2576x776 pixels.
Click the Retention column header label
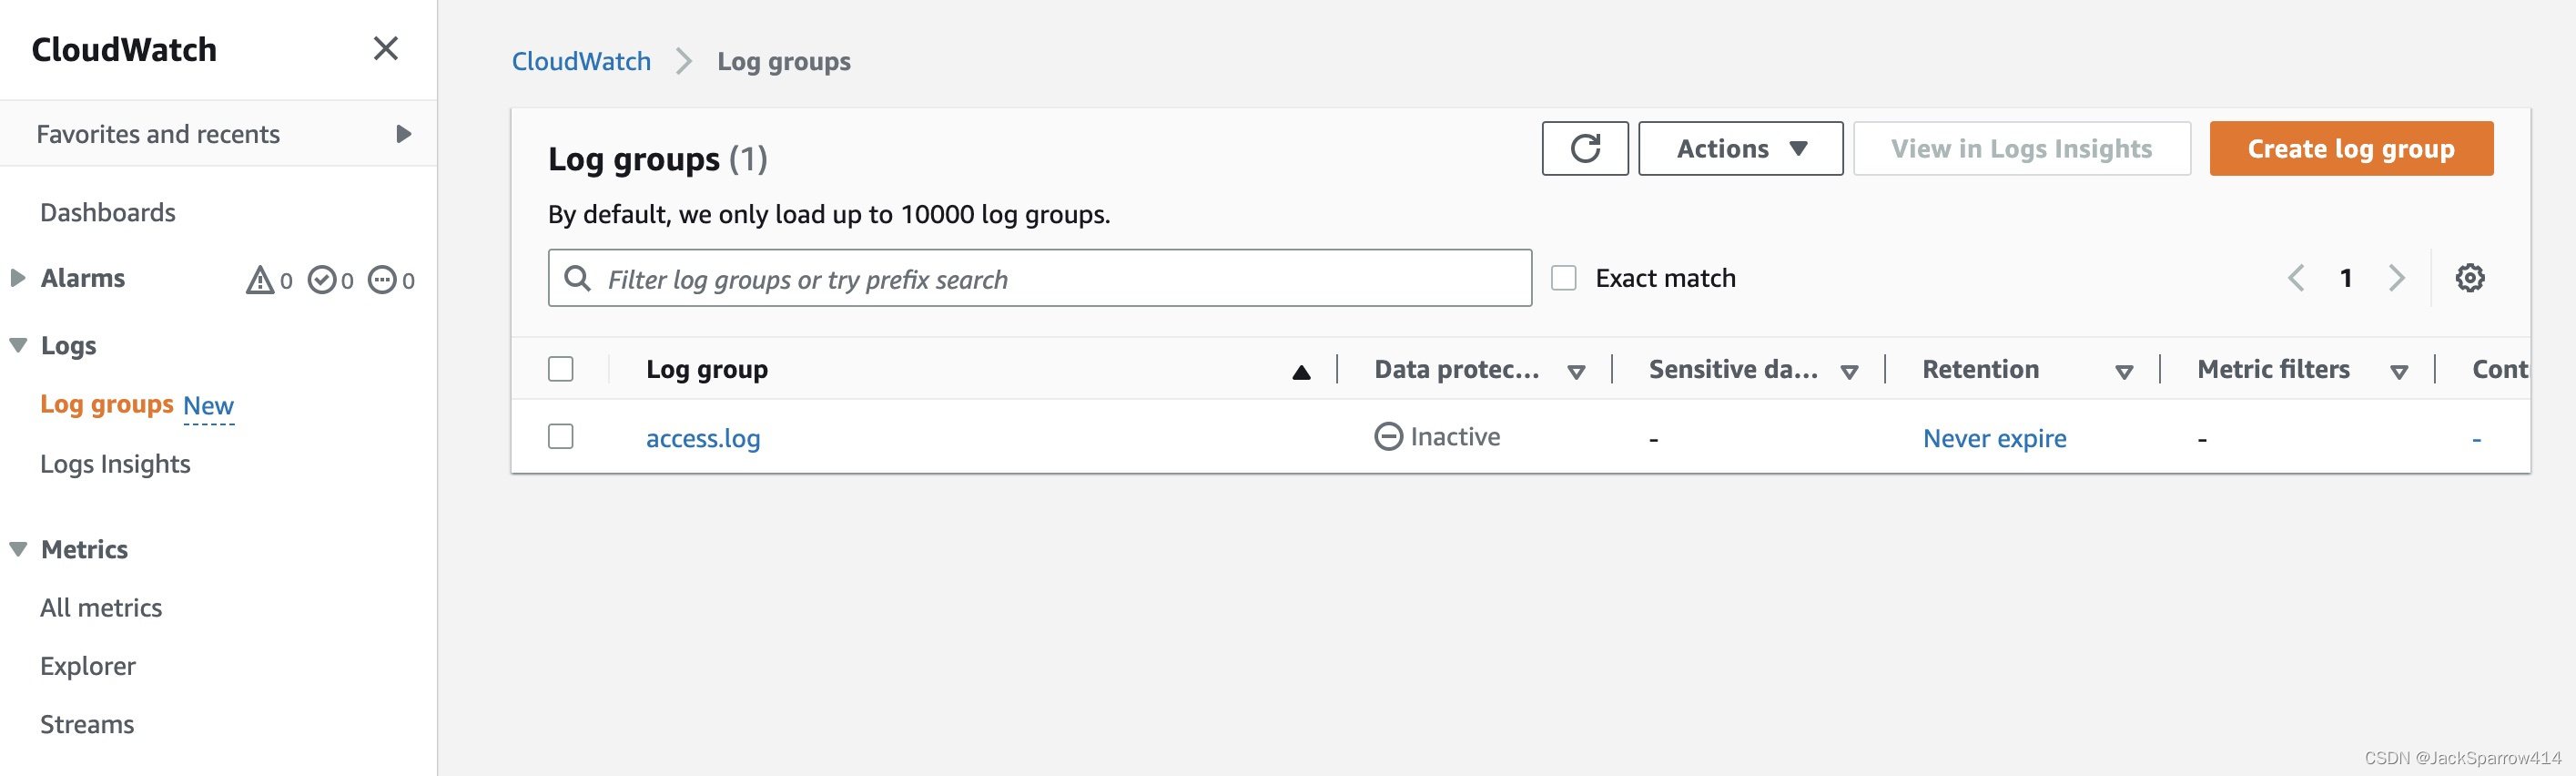tap(1980, 369)
